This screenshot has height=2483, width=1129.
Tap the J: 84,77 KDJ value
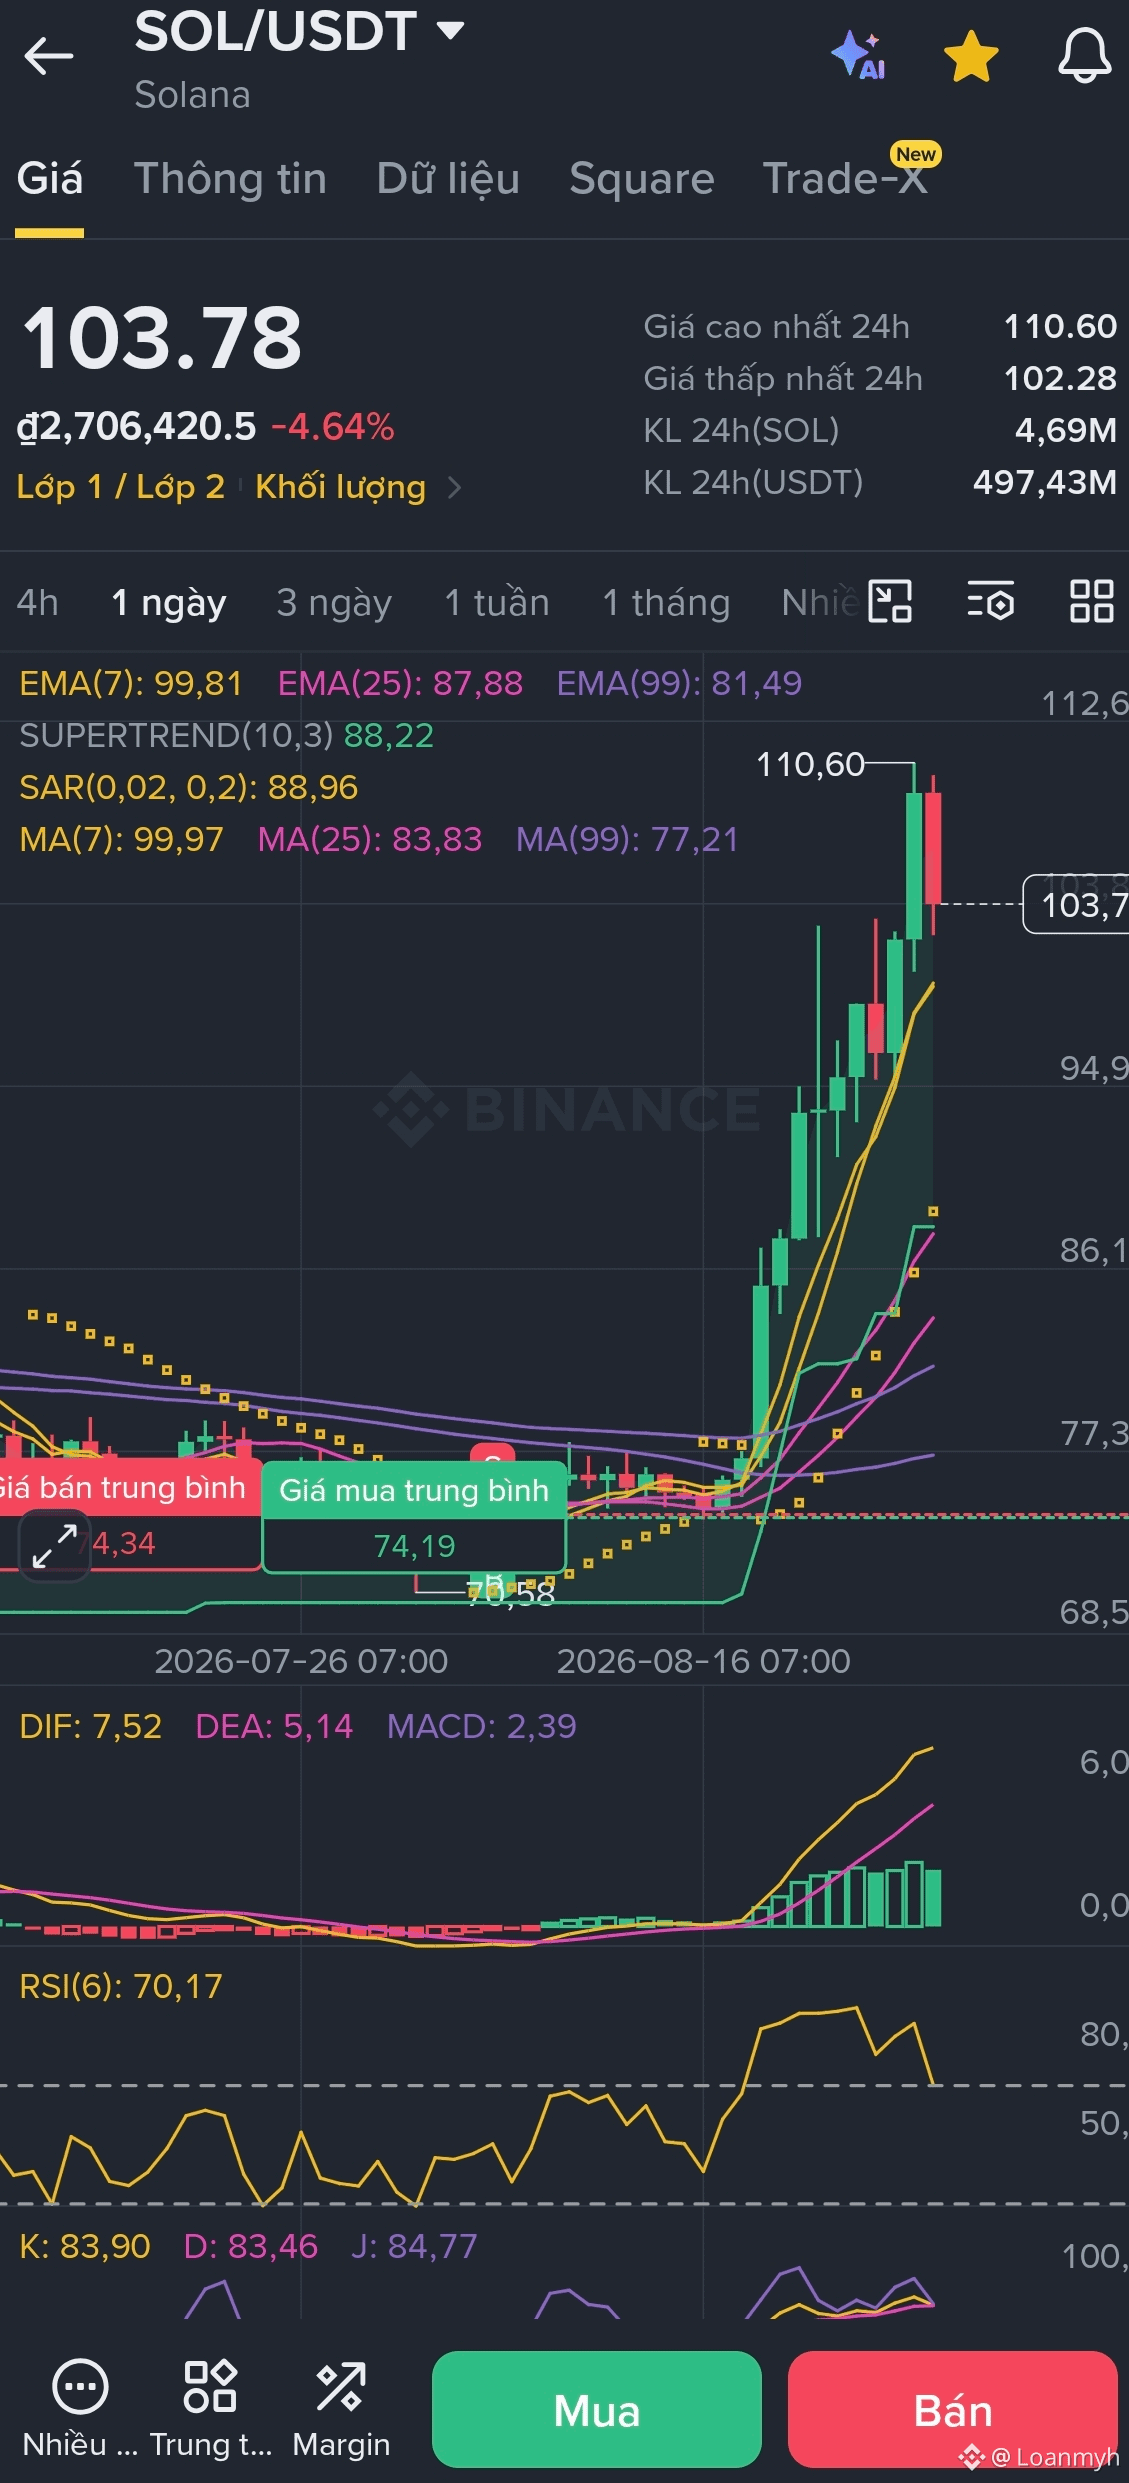(x=414, y=2247)
